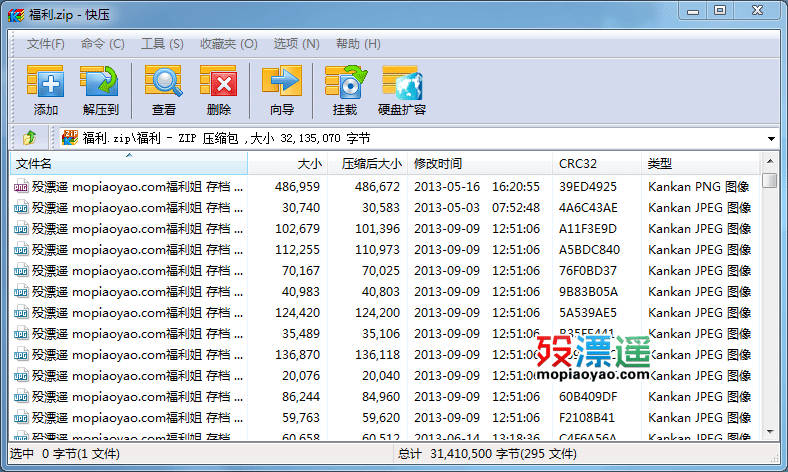The image size is (788, 472).
Task: Click CRC32 value 9B83B05A
Action: [588, 292]
